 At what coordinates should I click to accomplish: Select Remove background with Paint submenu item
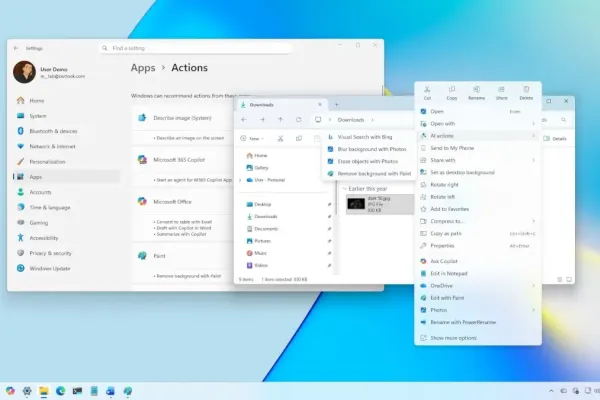(x=368, y=174)
